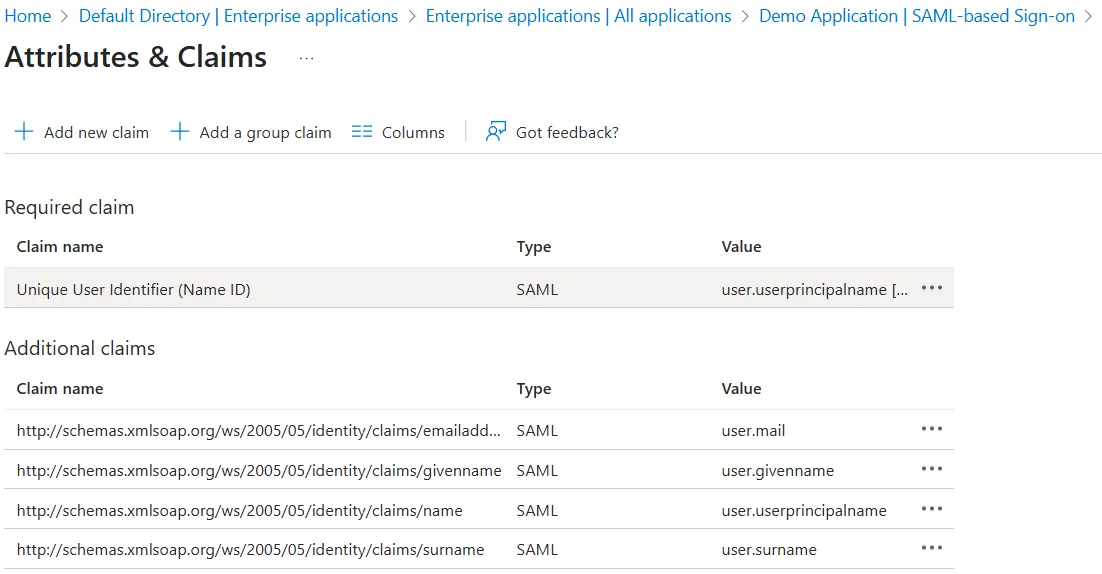Viewport: 1102px width, 574px height.
Task: Select the claims/surname claim name
Action: point(250,549)
